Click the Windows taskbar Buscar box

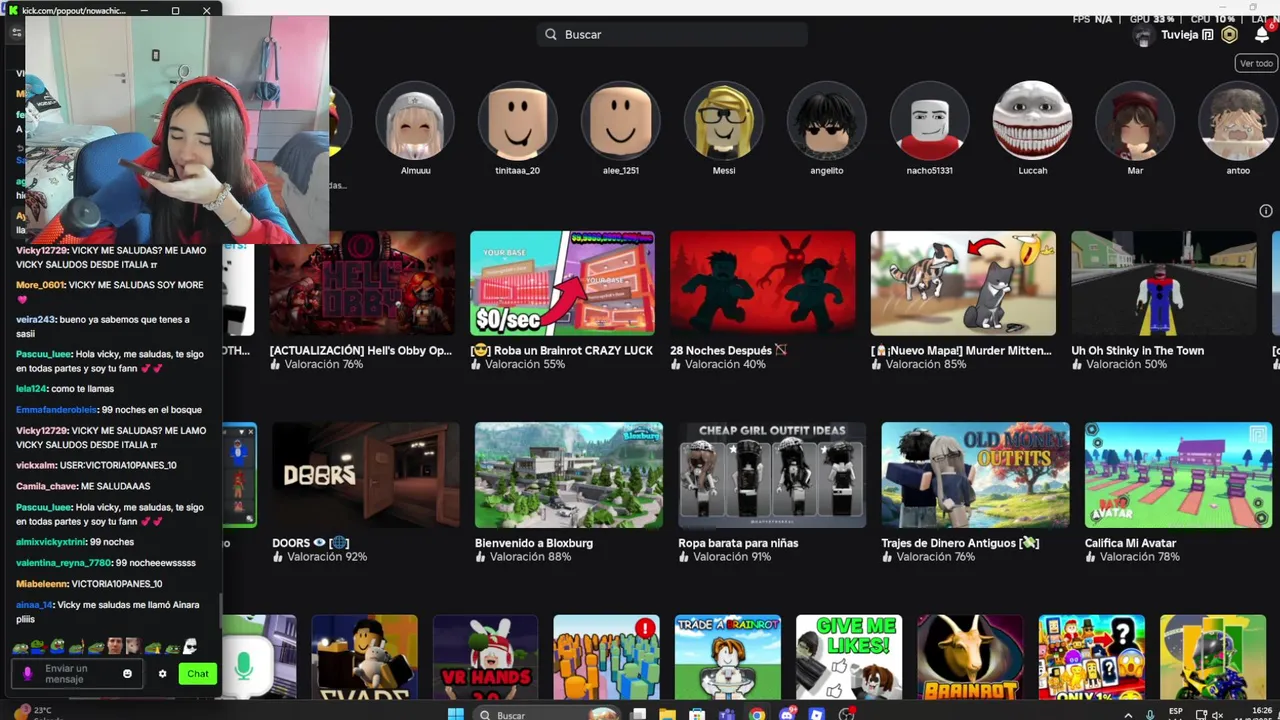(546, 714)
